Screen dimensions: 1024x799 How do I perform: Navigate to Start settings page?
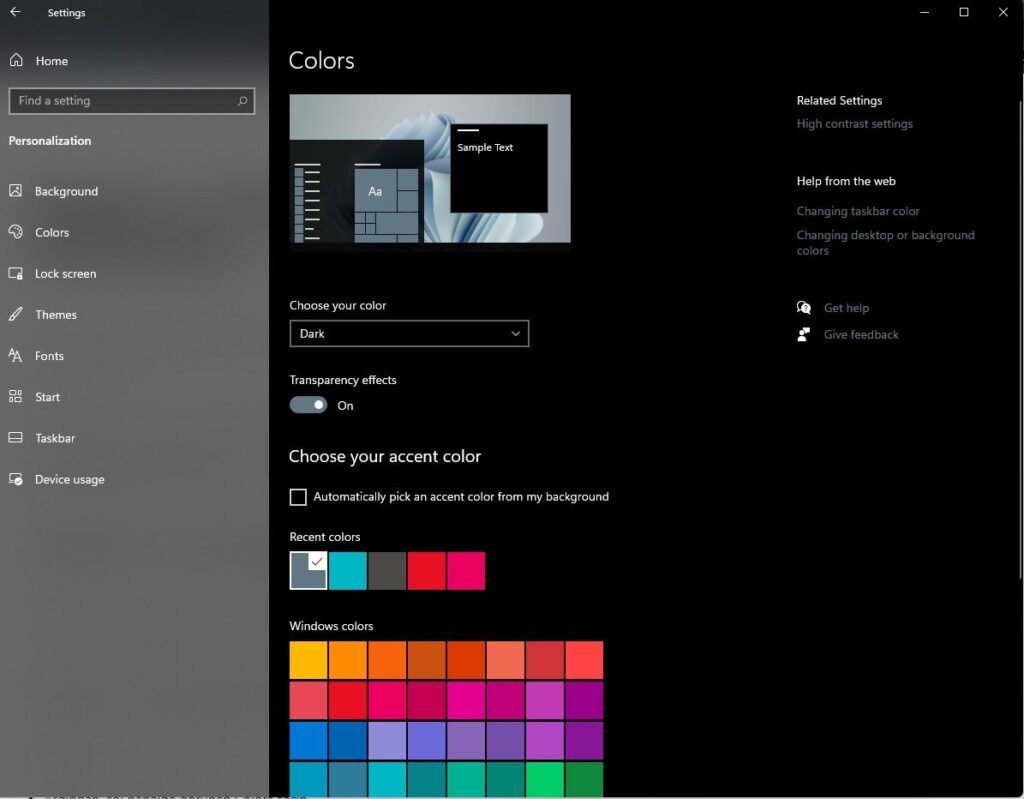coord(48,397)
